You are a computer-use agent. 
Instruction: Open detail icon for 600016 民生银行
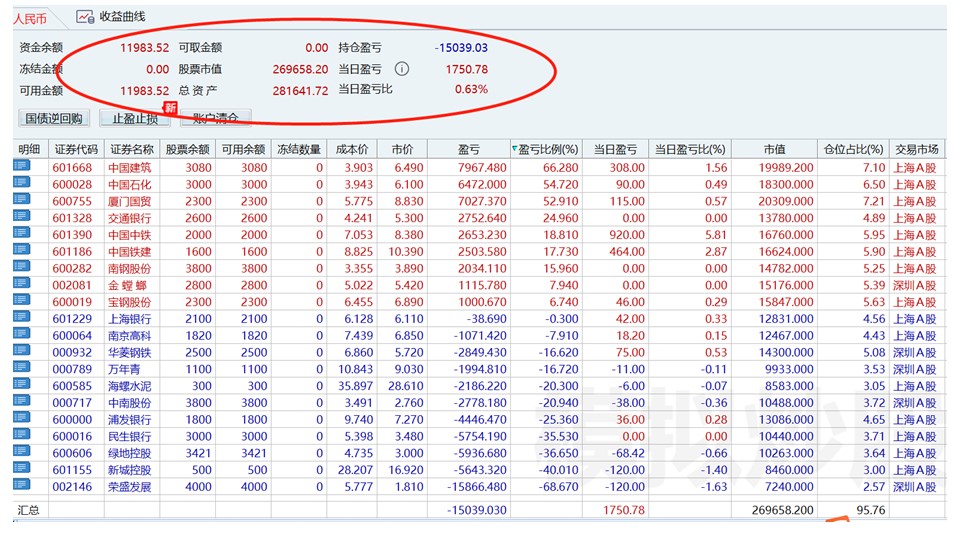(21, 435)
